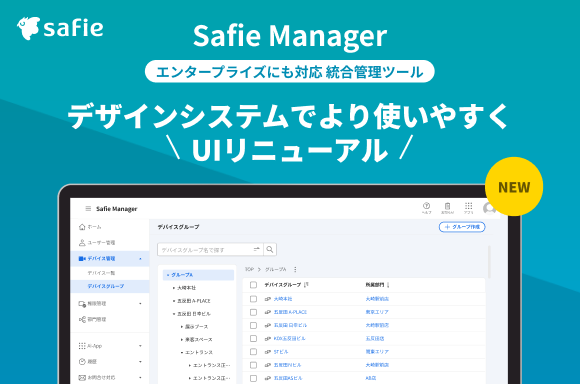Sort by 所属部門 column sort icon

(x=388, y=284)
